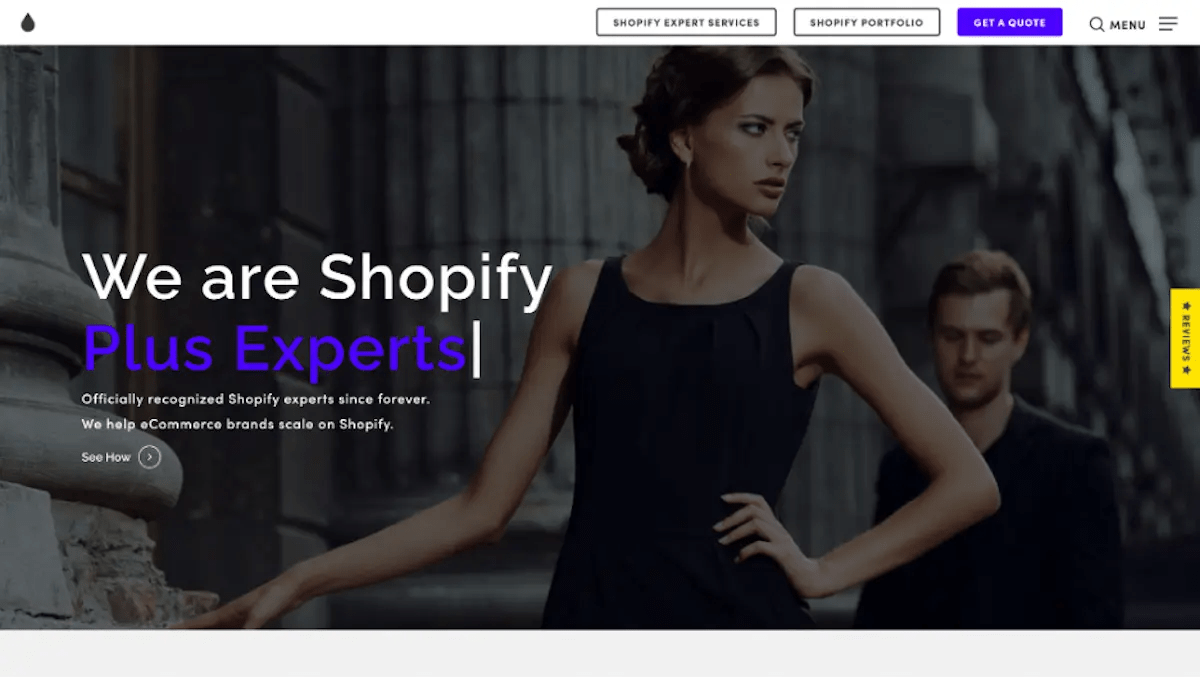Open Shopify Expert Services

click(686, 22)
